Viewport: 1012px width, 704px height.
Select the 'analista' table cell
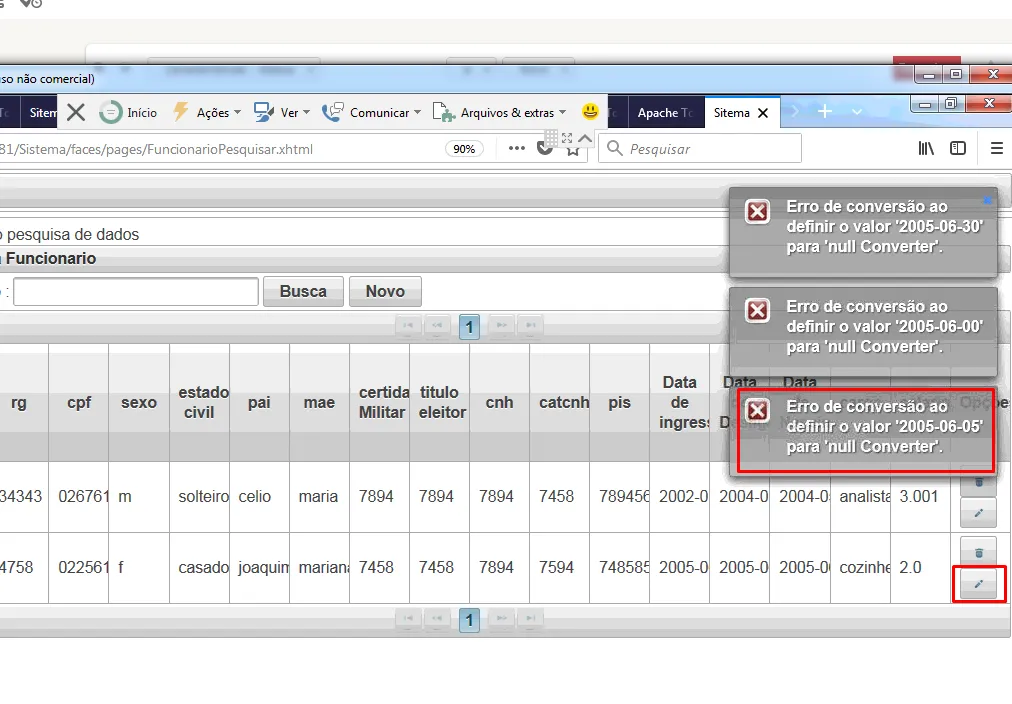[860, 497]
